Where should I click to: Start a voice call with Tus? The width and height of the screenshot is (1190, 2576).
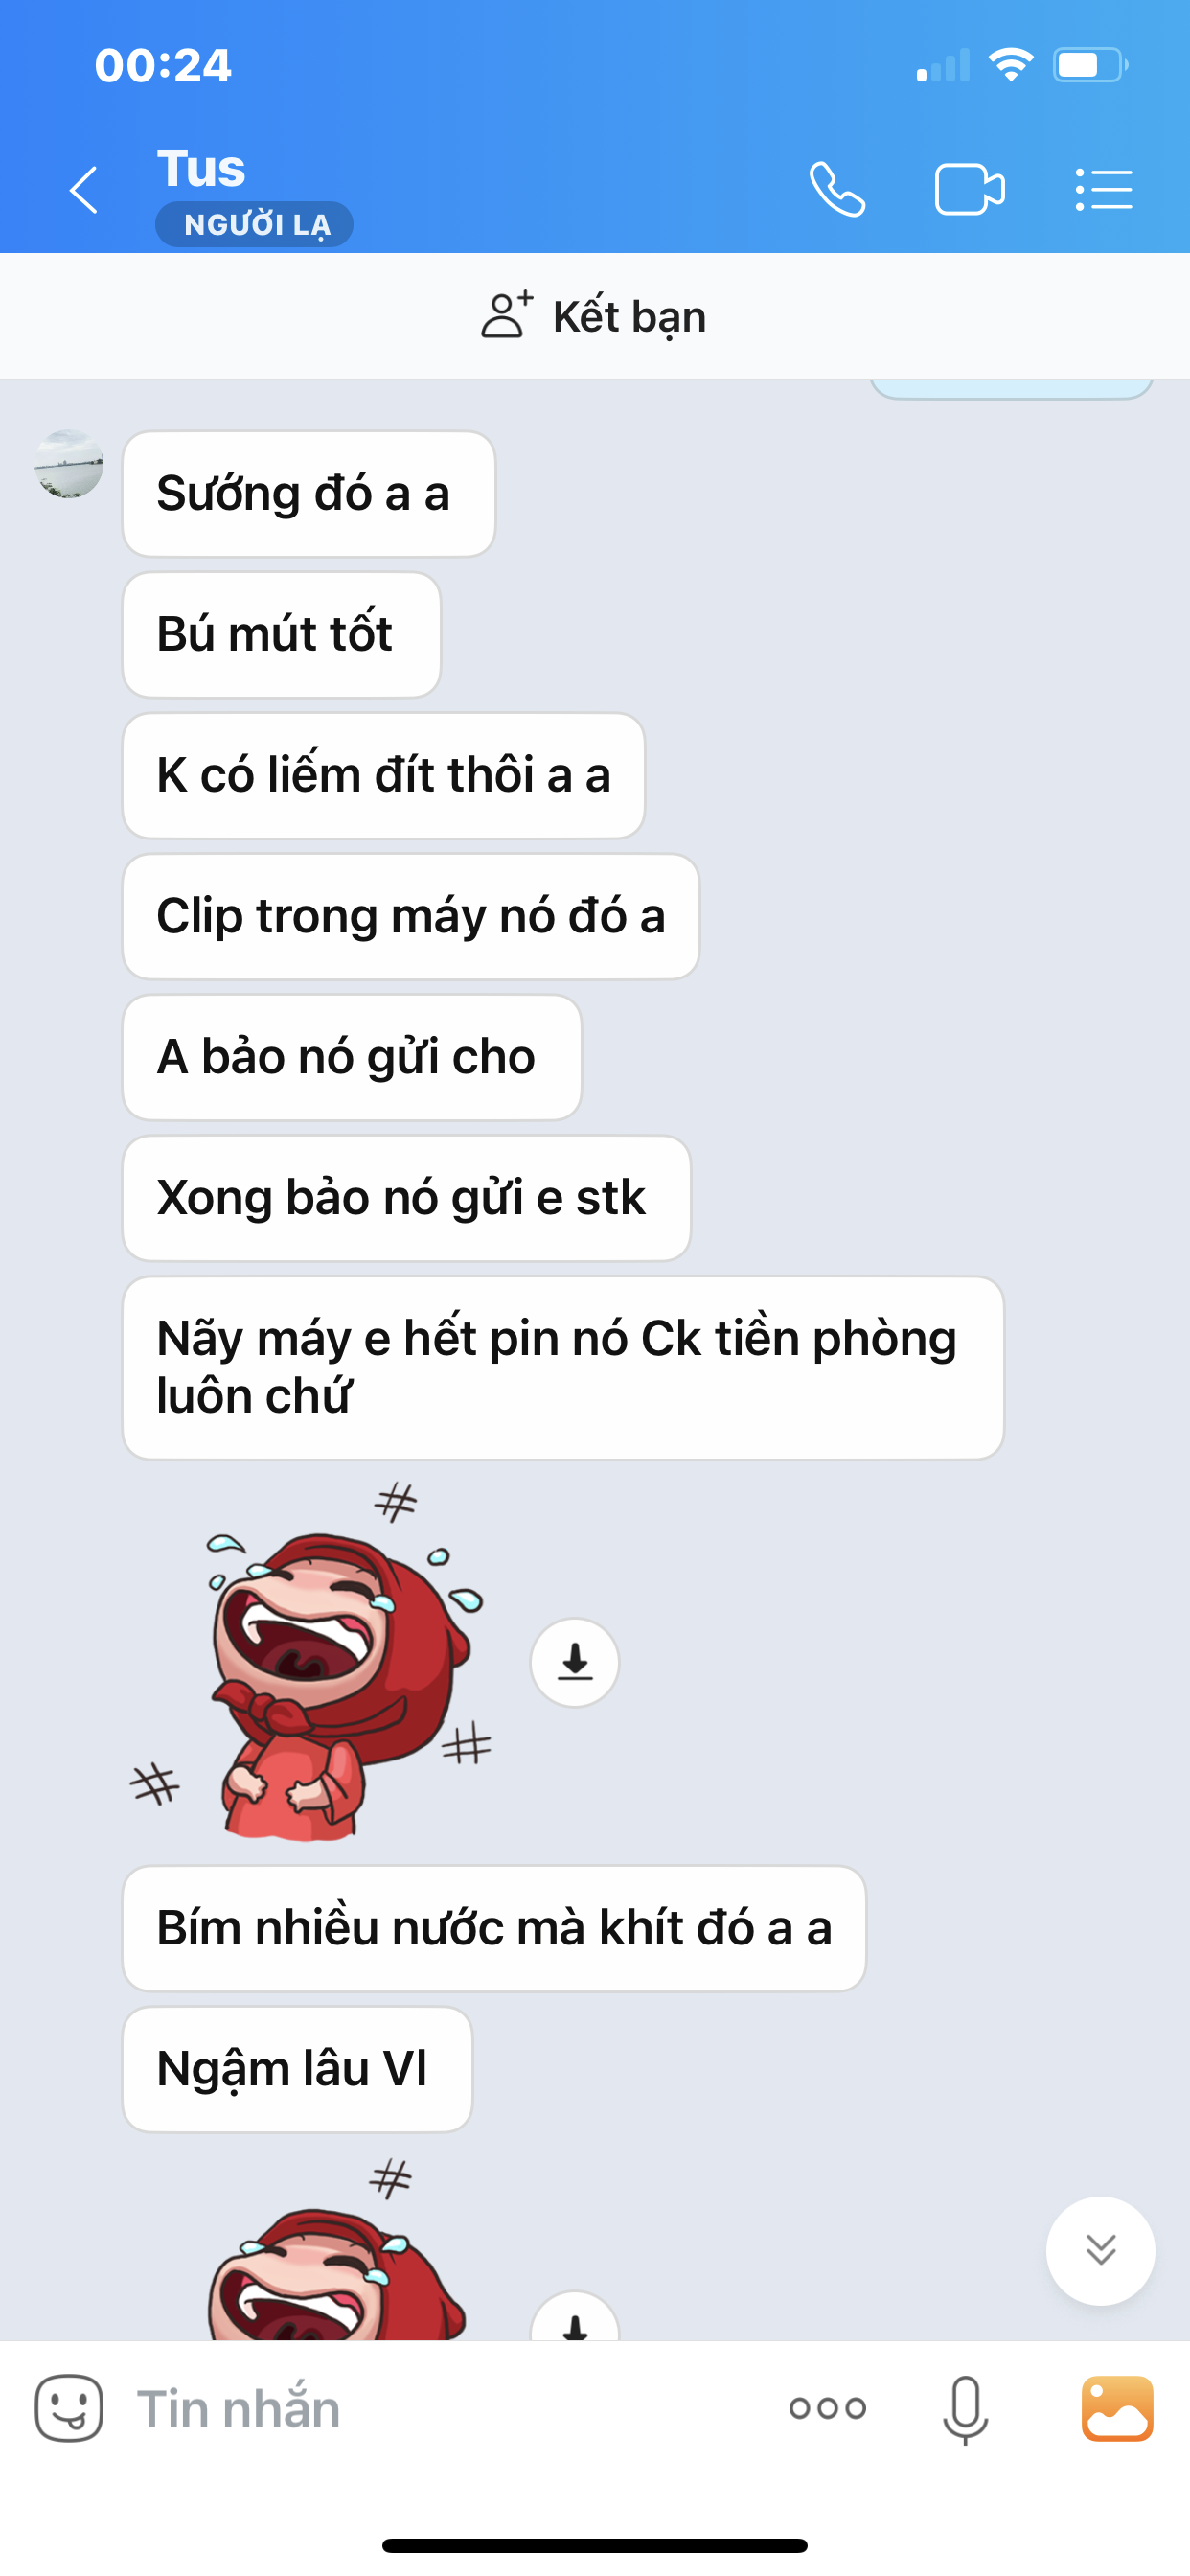click(837, 189)
